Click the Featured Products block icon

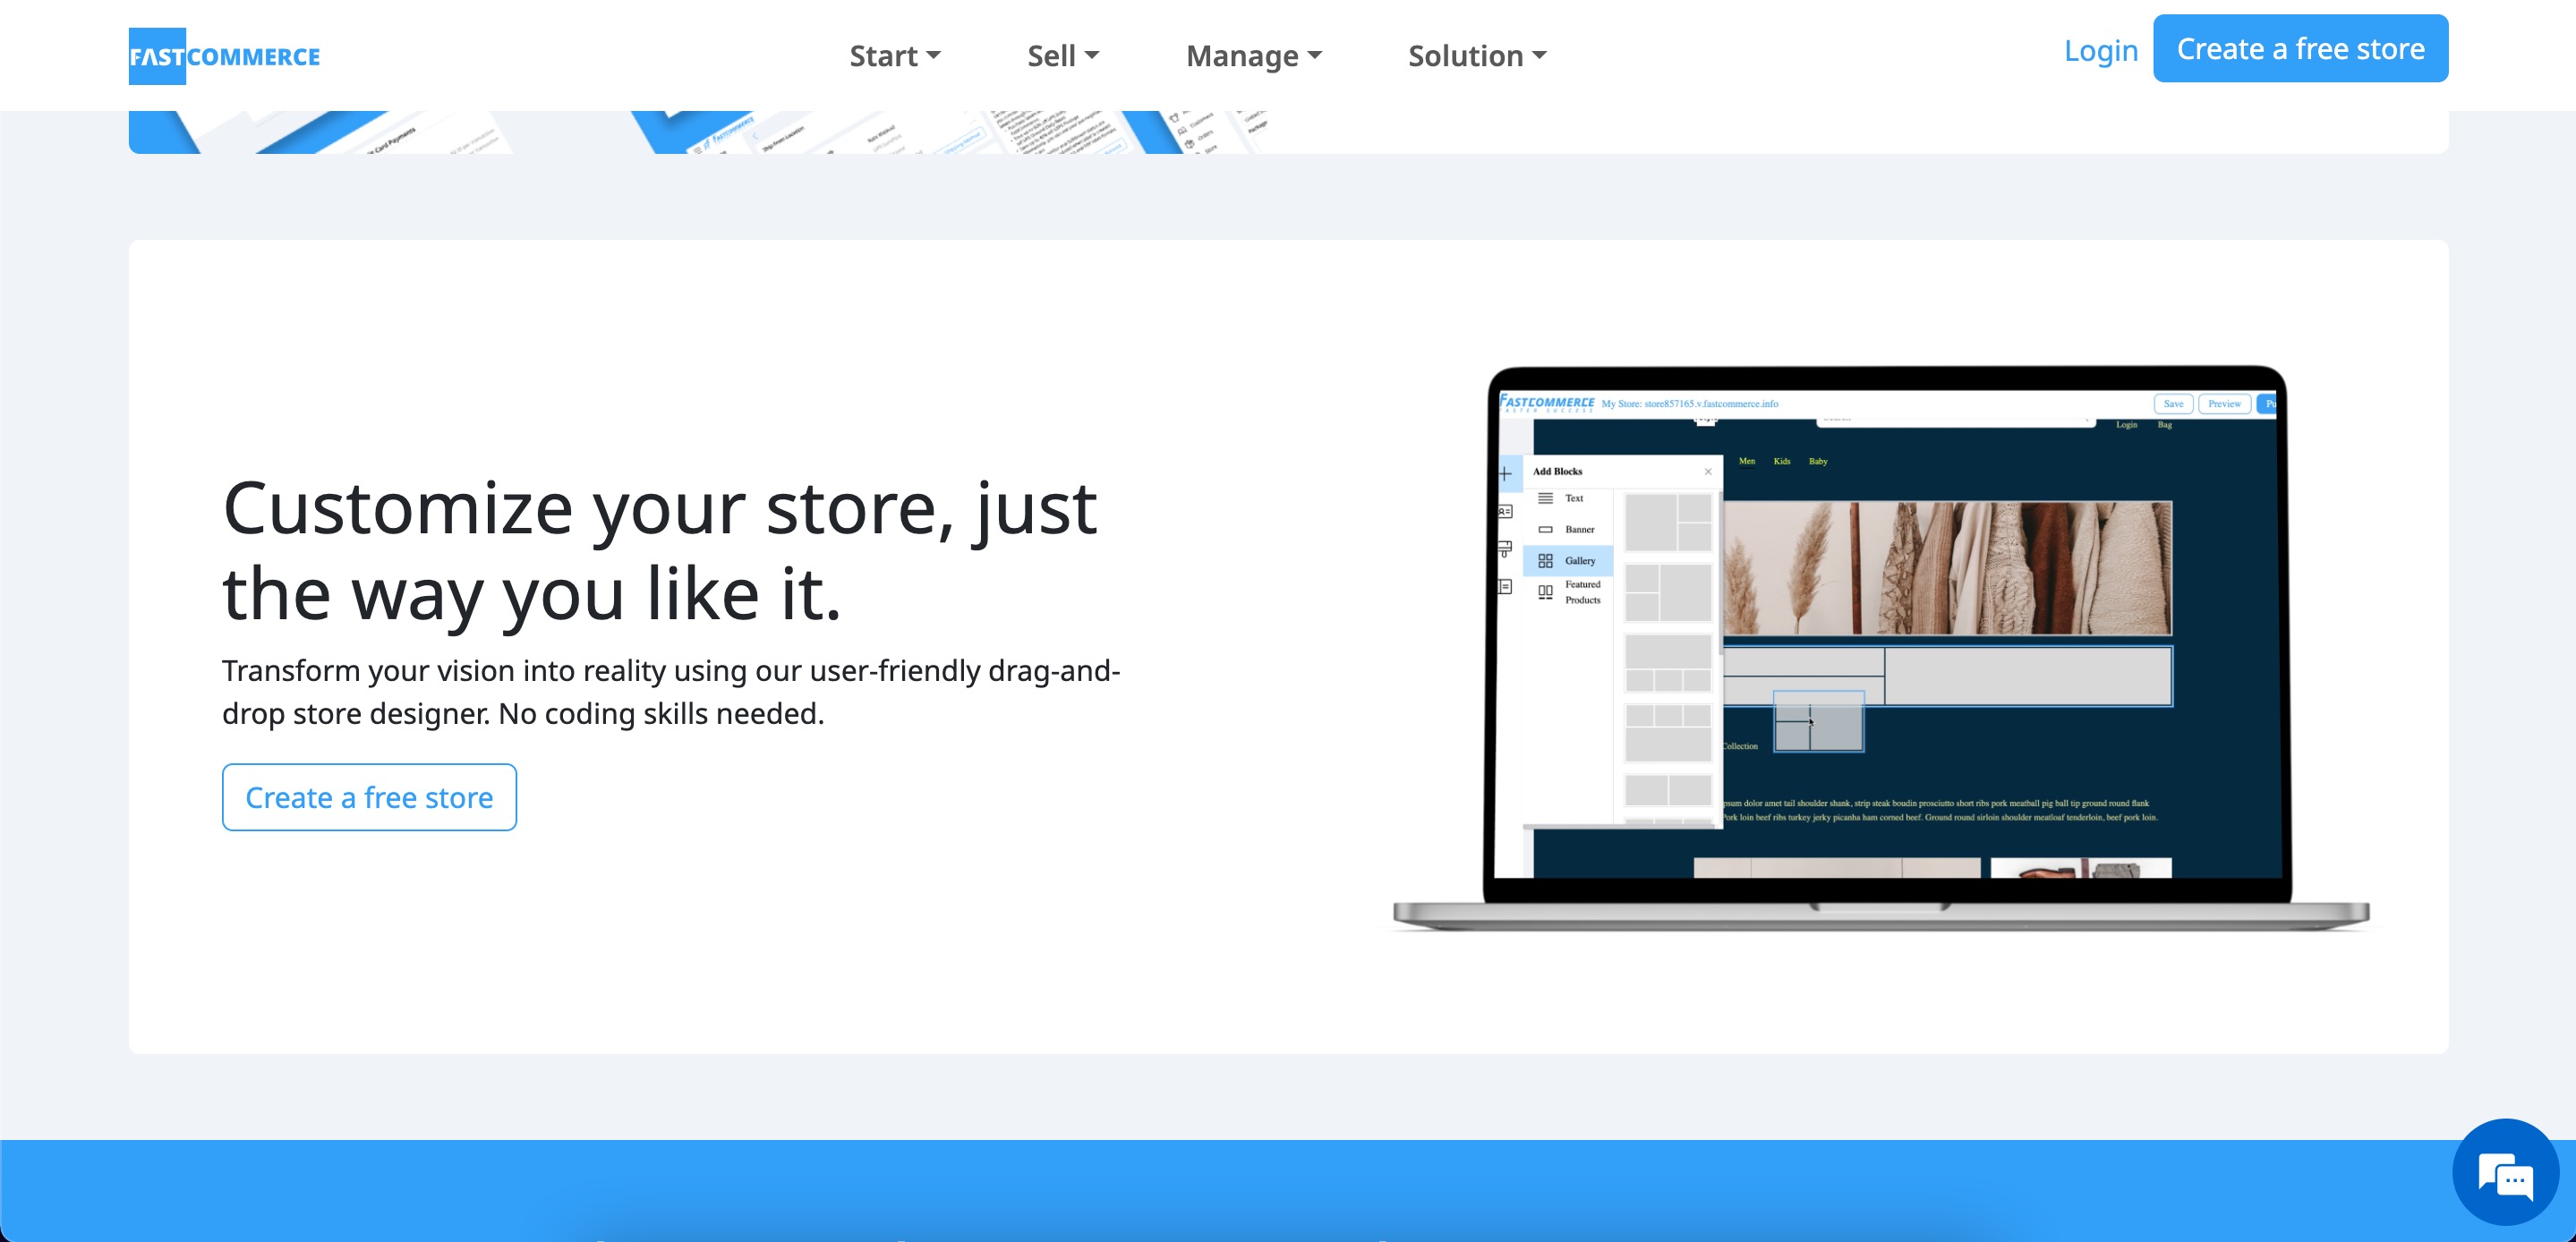1544,593
